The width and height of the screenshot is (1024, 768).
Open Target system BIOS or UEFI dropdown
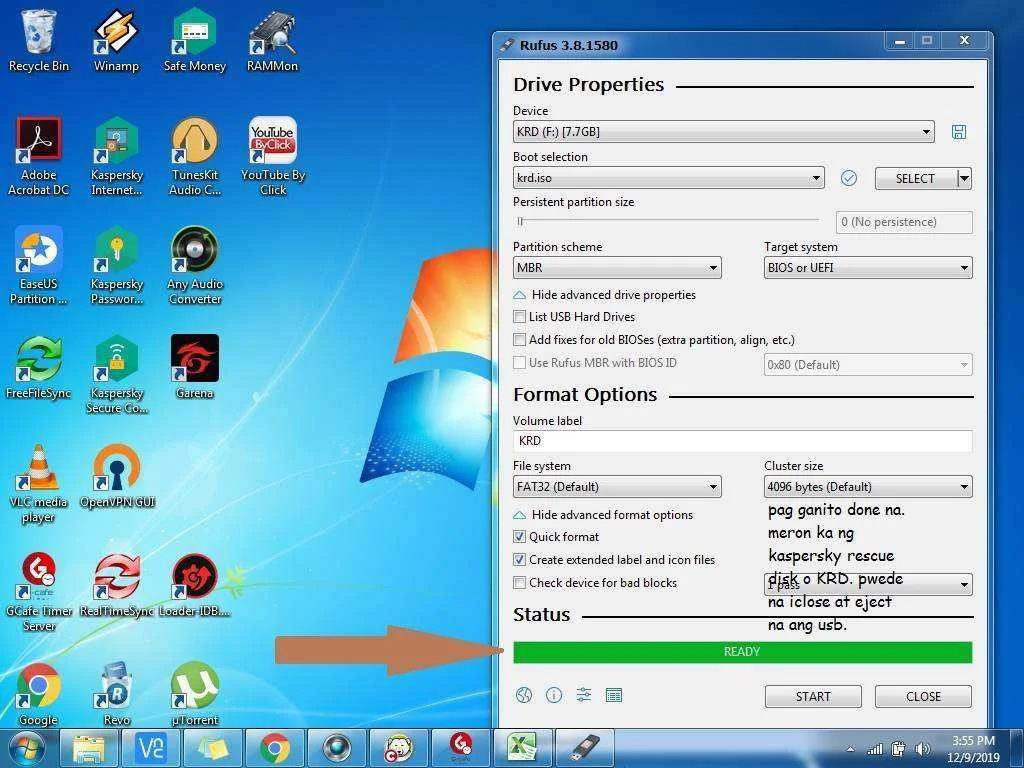[x=868, y=268]
